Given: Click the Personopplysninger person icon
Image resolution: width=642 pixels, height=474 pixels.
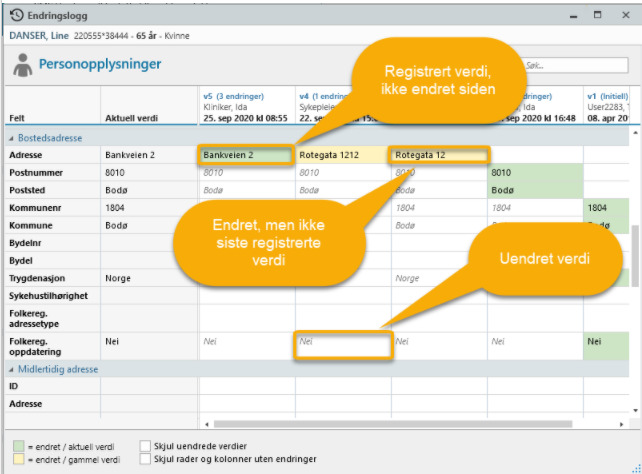Looking at the screenshot, I should click(x=21, y=66).
